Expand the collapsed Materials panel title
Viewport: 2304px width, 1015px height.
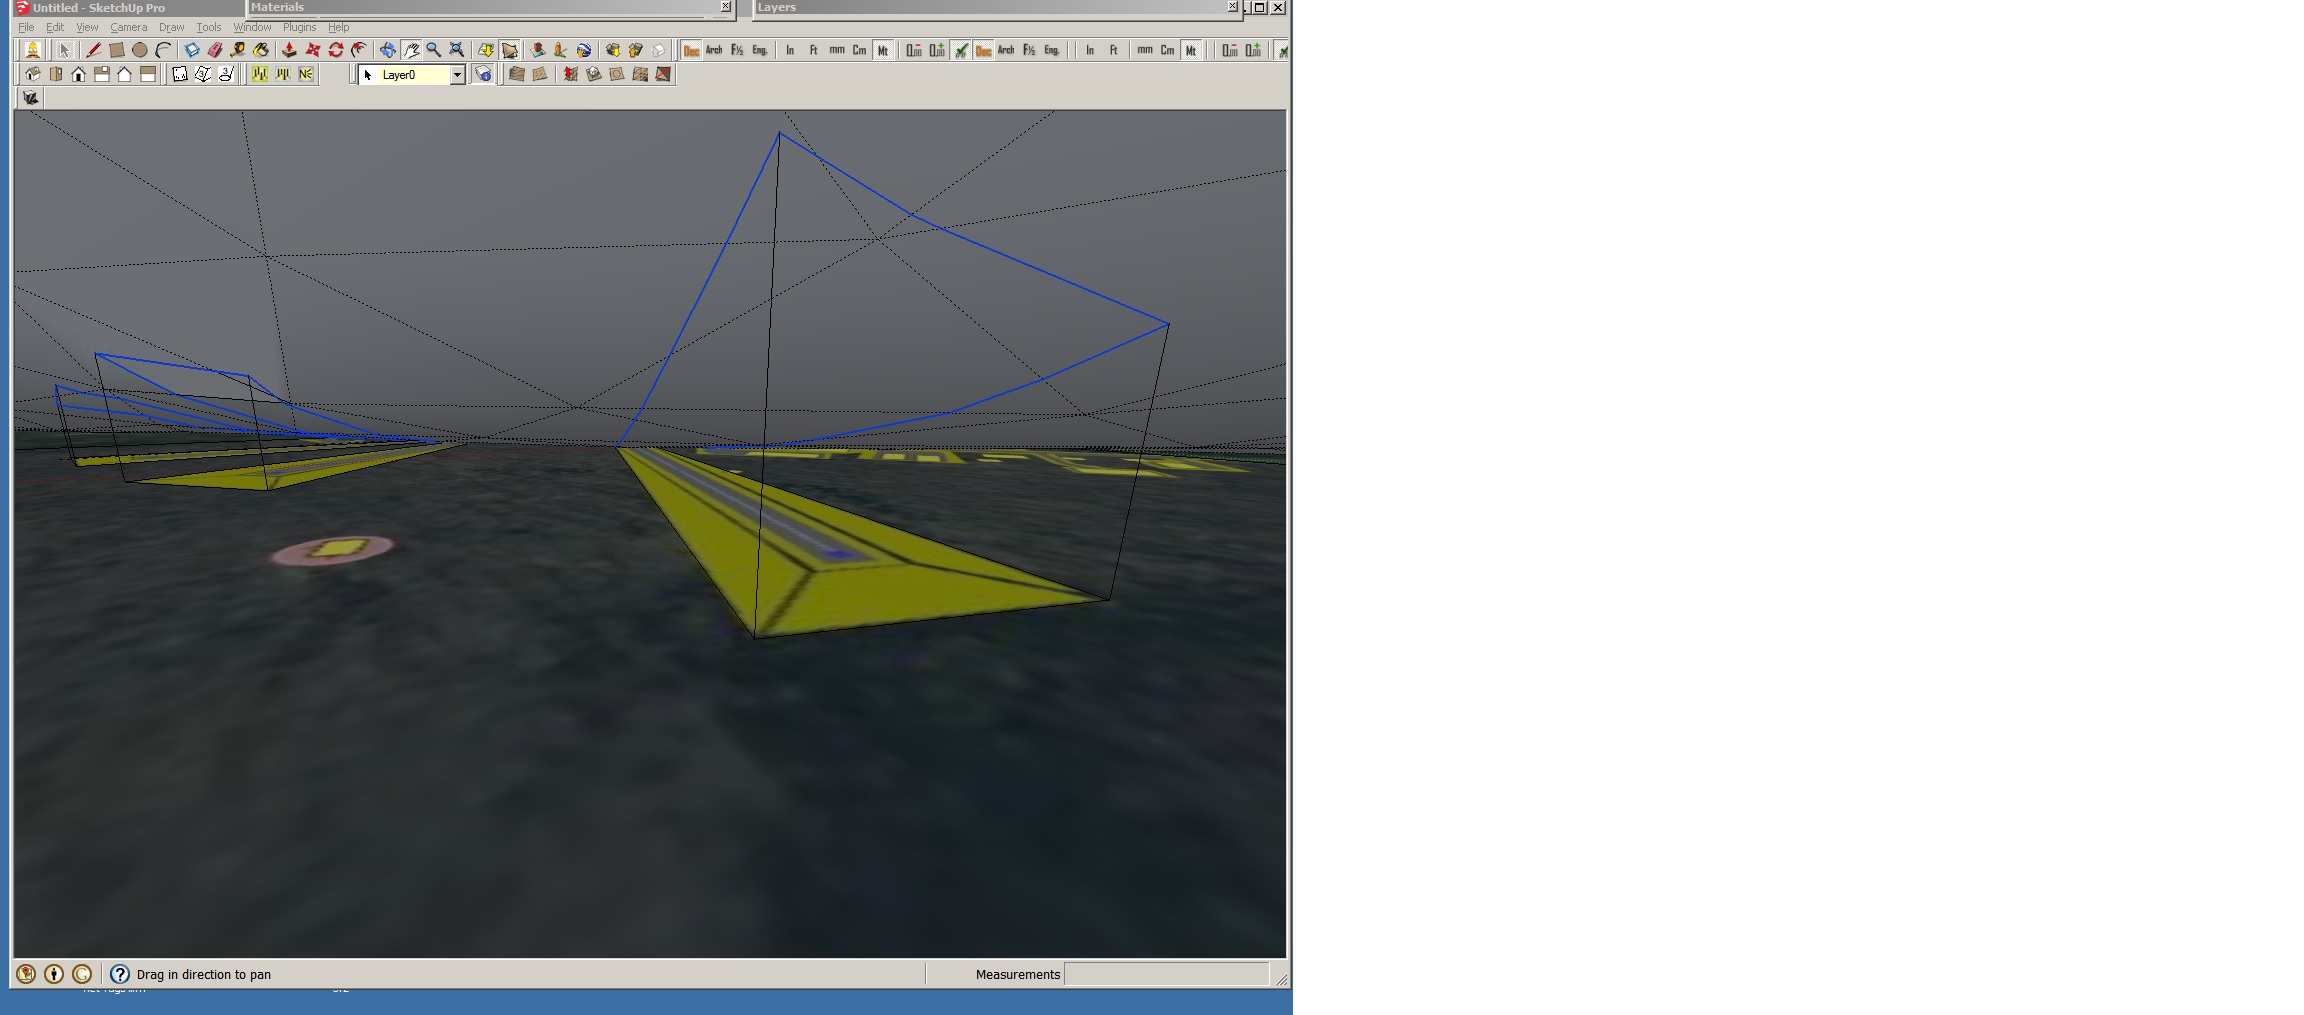click(x=277, y=7)
